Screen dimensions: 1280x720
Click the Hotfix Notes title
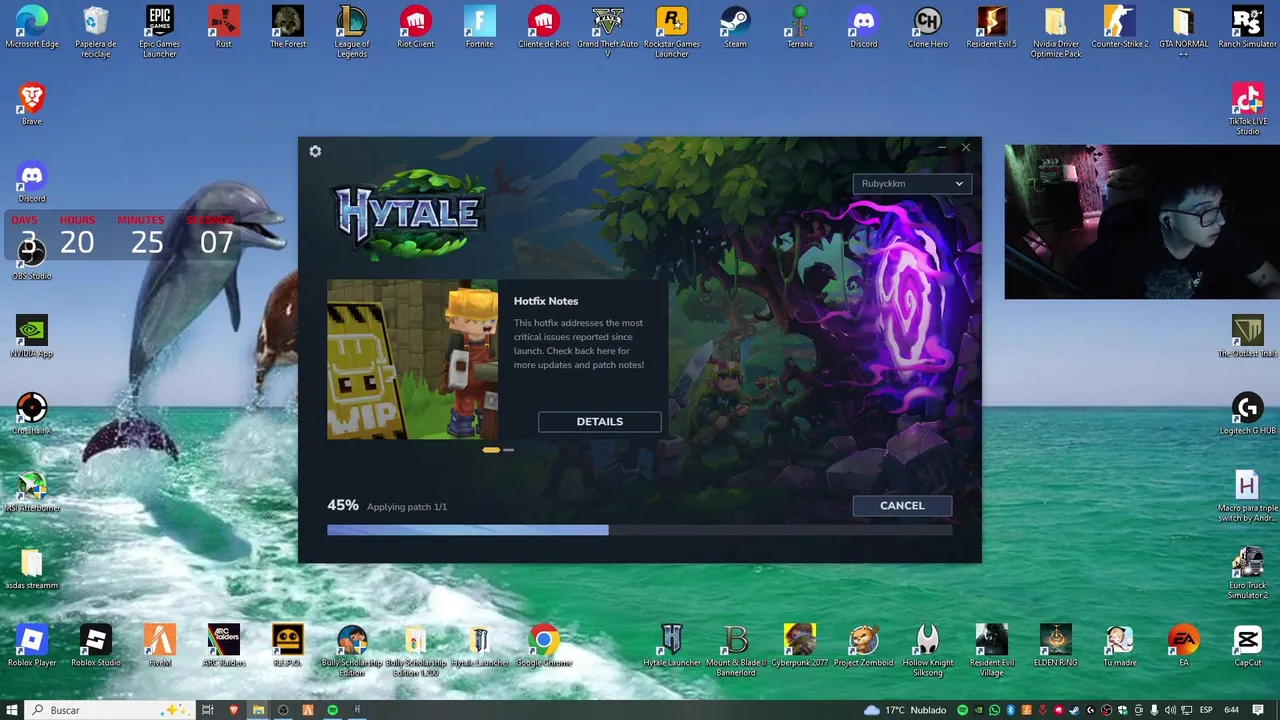tap(546, 301)
